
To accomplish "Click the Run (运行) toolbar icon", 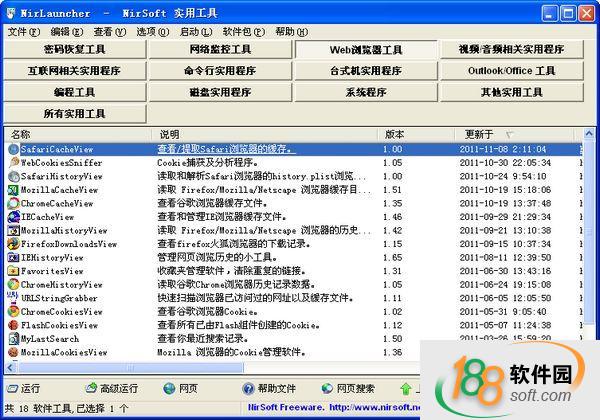I will pos(11,388).
